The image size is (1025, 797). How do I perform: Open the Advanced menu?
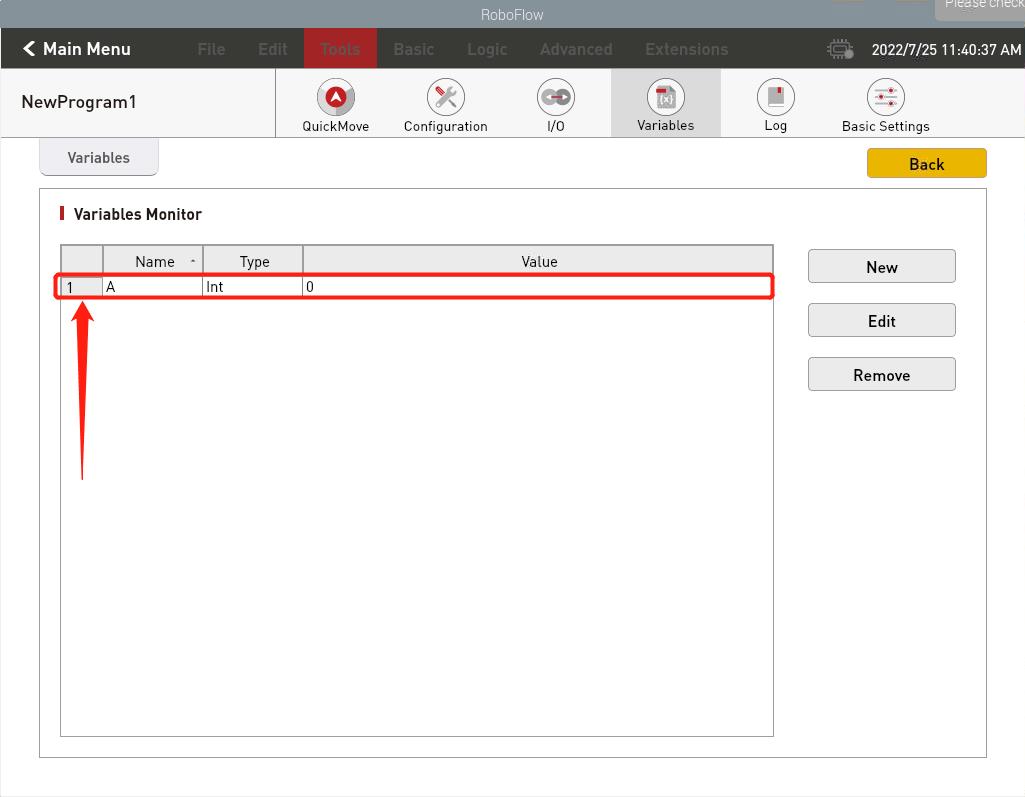576,49
